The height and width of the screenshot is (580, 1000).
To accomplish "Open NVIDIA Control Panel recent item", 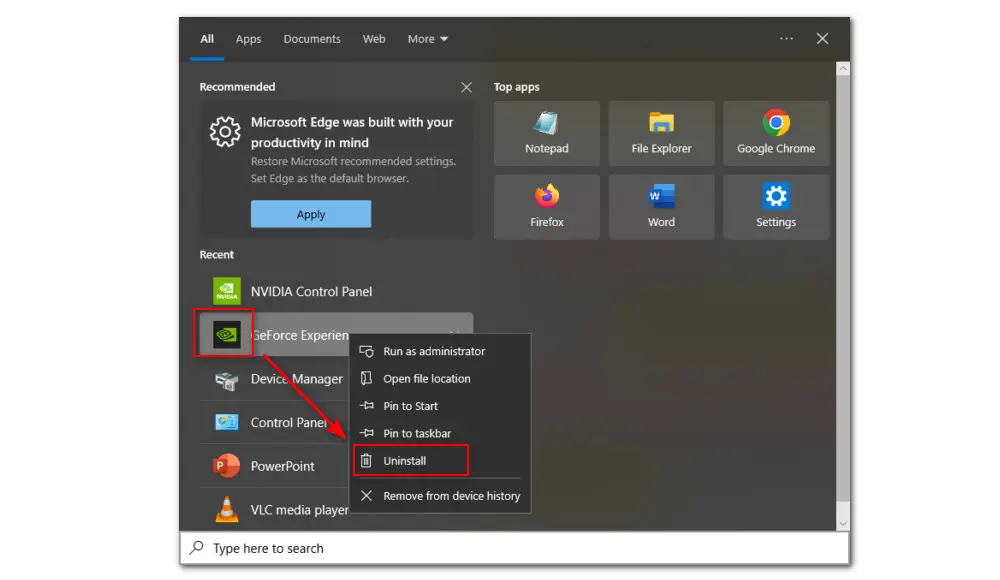I will point(310,291).
